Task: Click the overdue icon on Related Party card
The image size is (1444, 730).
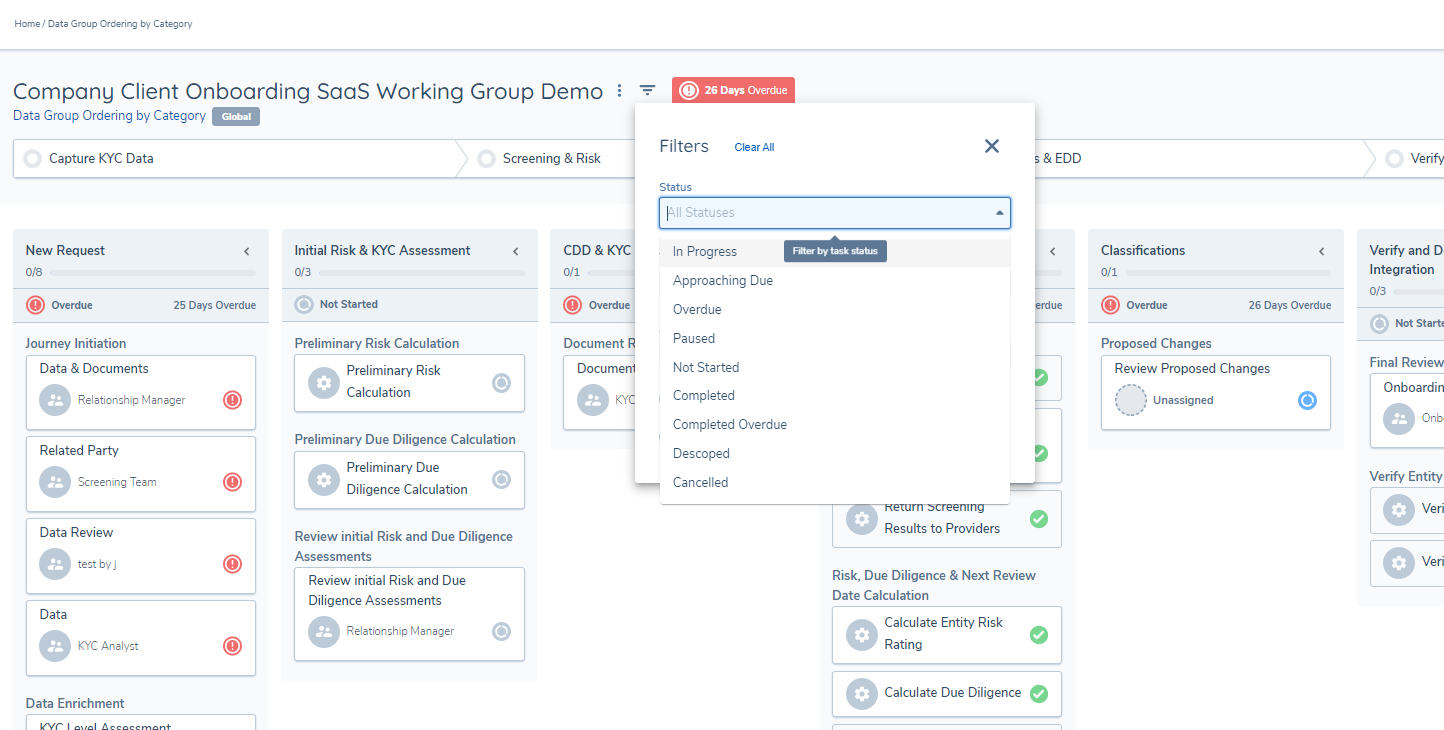Action: point(232,482)
